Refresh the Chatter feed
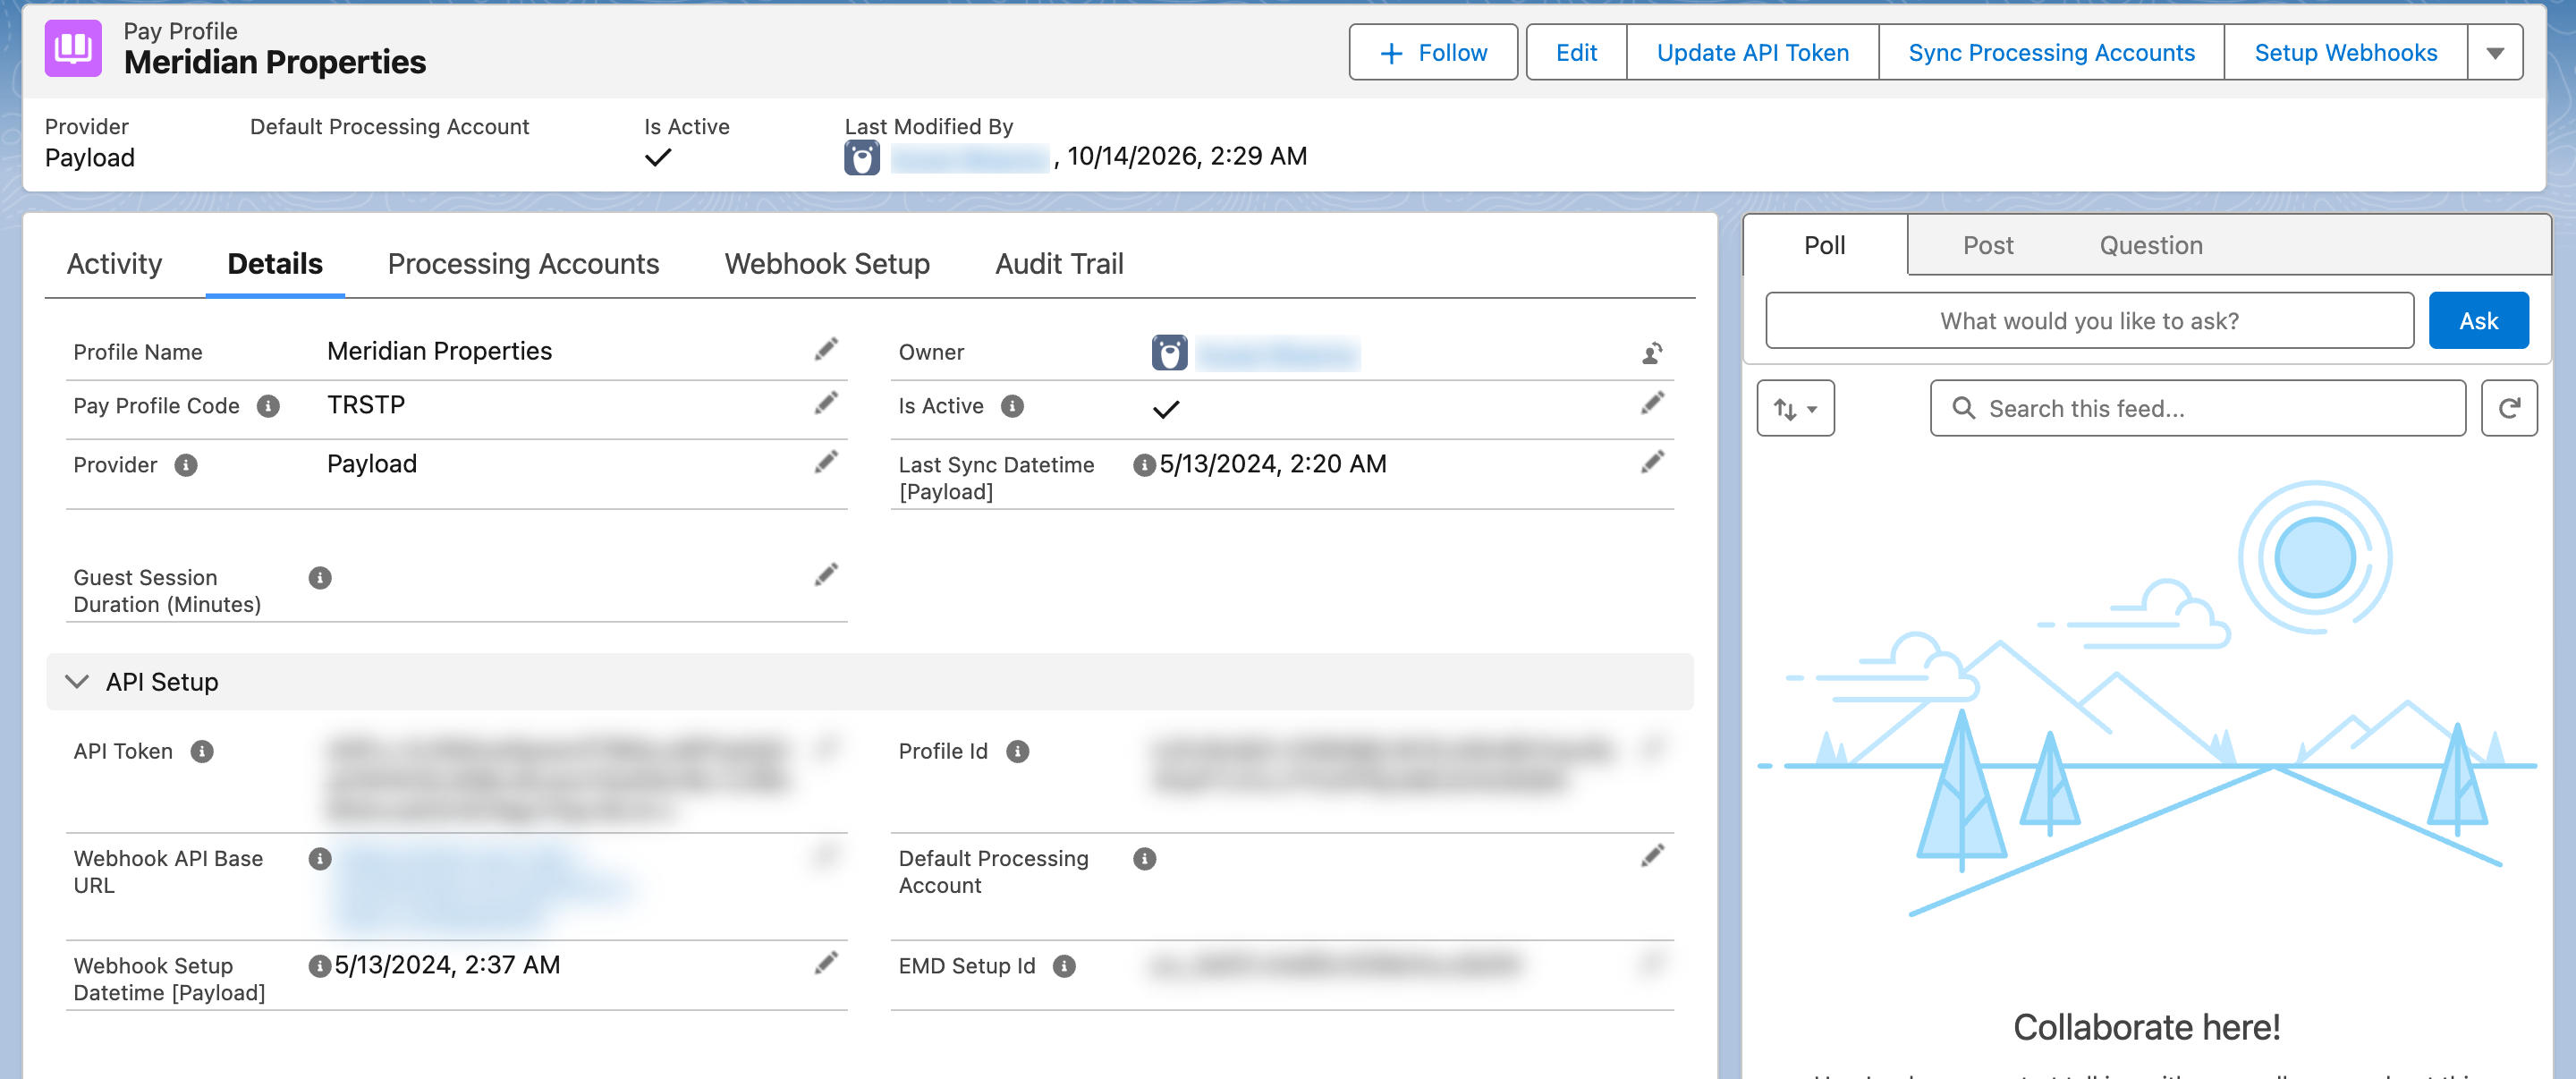2576x1079 pixels. pos(2509,408)
